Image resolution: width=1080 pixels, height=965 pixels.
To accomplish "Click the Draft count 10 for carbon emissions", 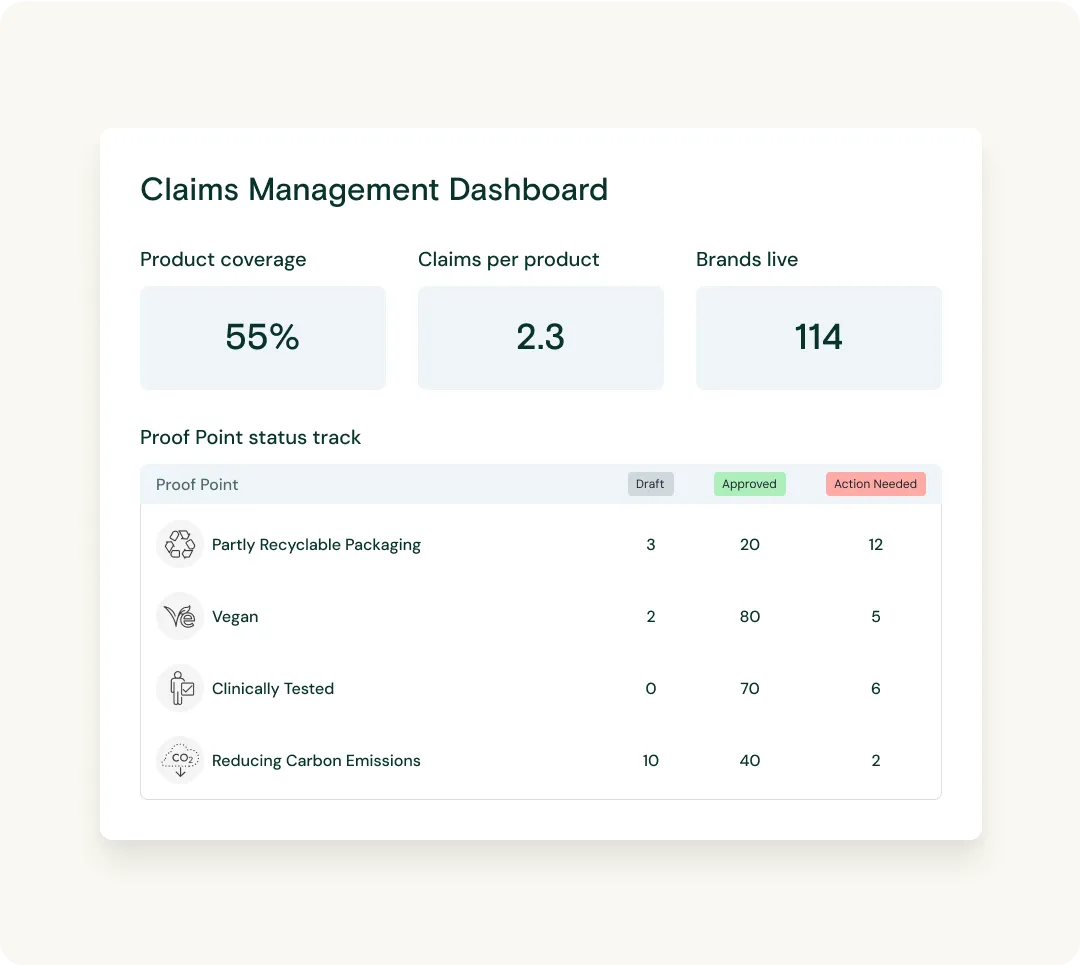I will (650, 760).
